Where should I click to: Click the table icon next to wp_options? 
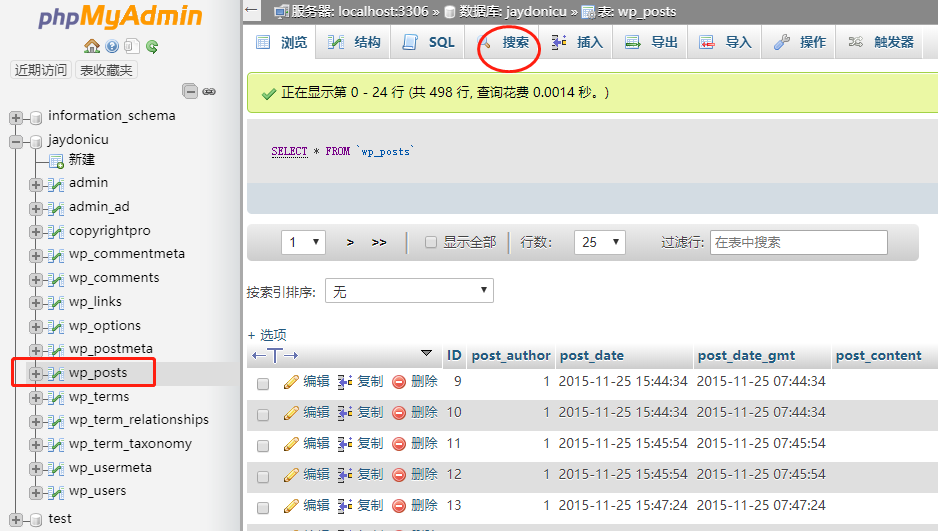(x=56, y=326)
